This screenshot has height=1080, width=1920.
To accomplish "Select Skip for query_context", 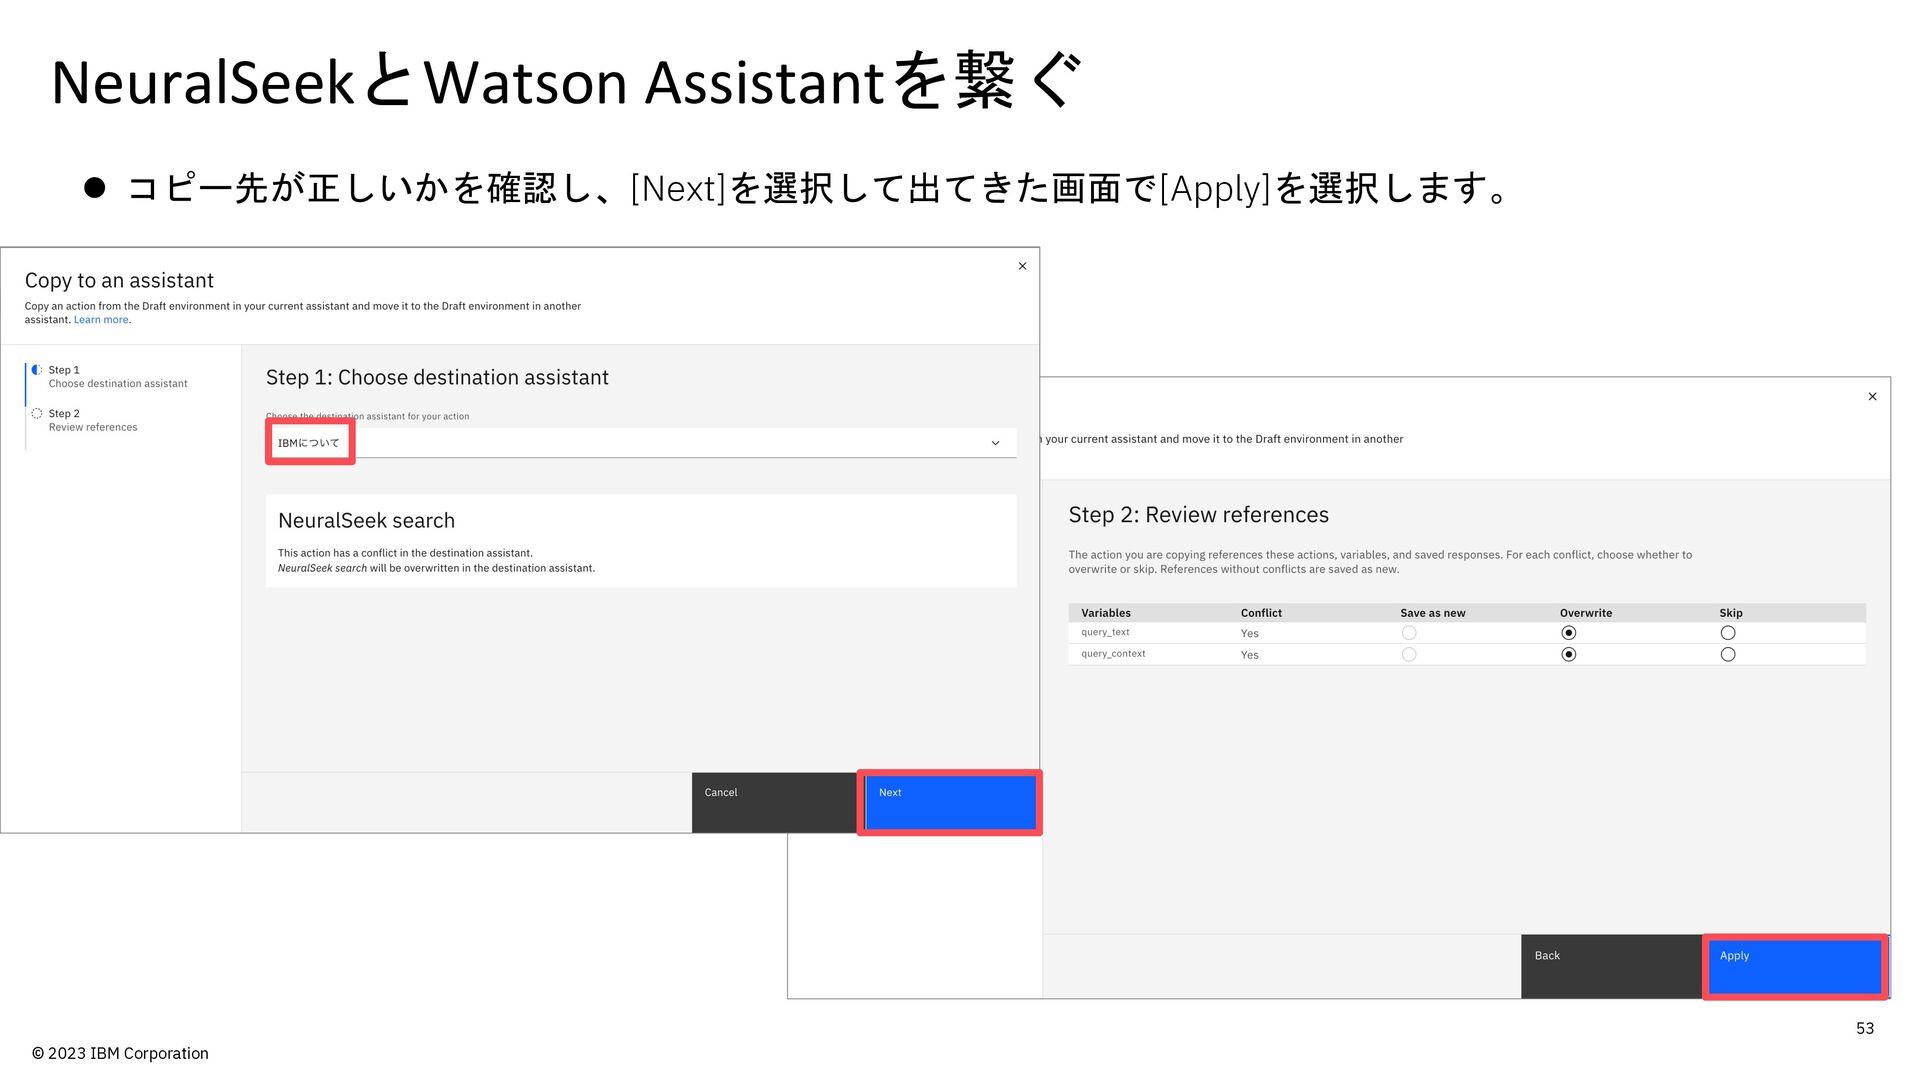I will click(1728, 655).
